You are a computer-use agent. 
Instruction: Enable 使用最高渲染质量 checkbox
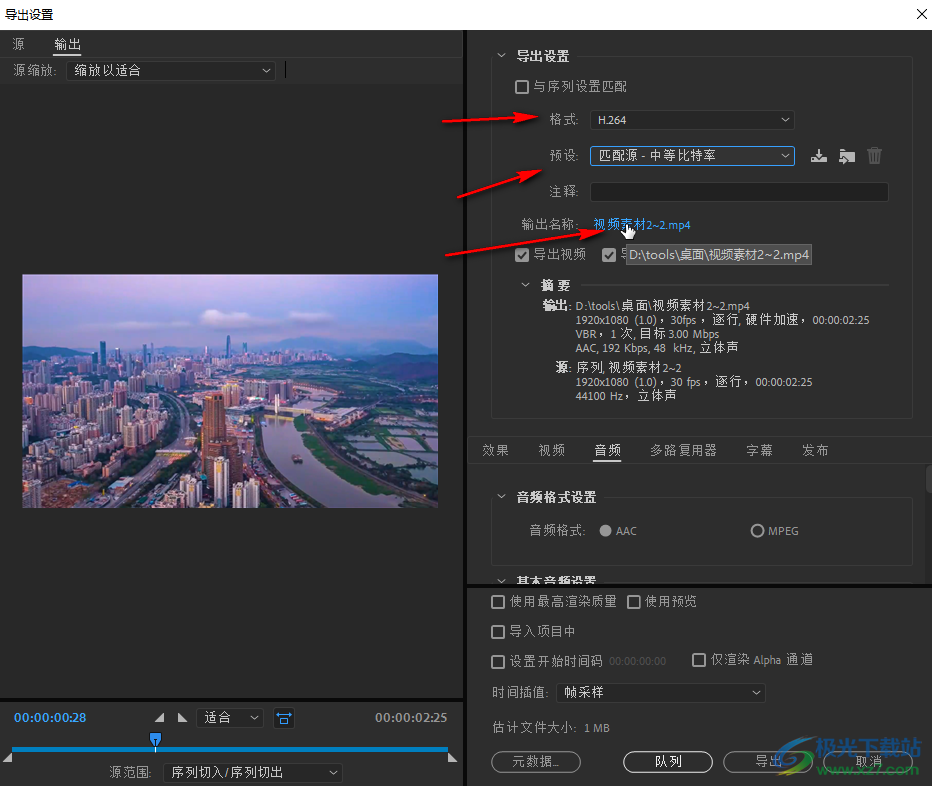click(498, 602)
